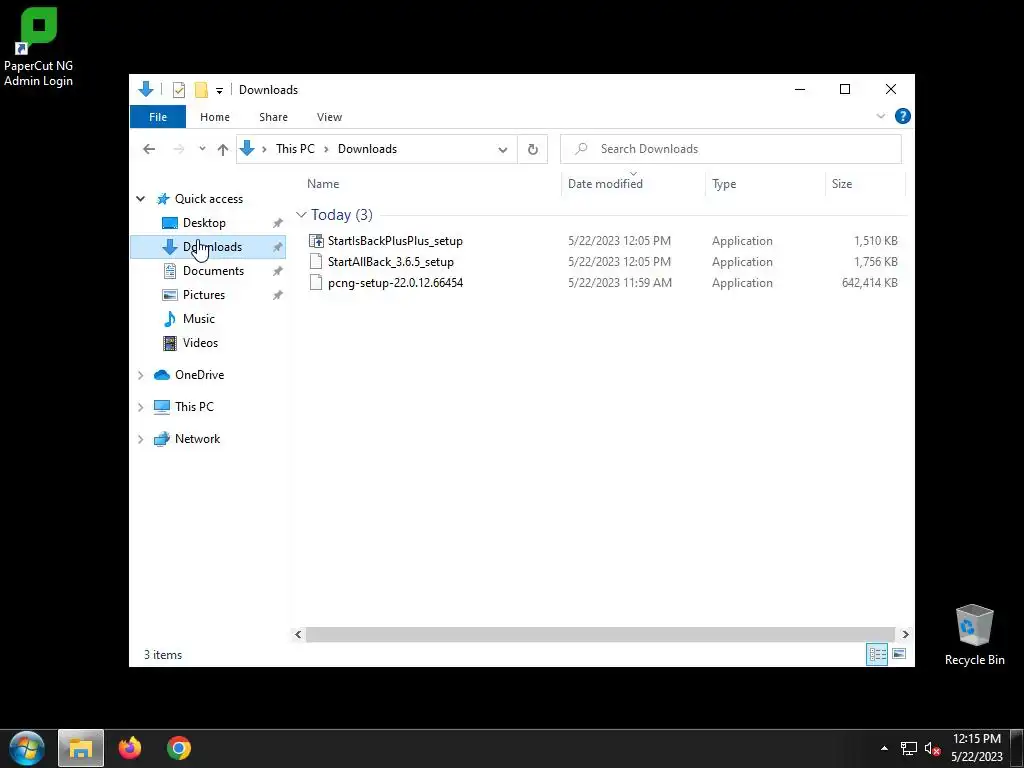
Task: Click the New folder quick access toolbar icon
Action: tap(201, 90)
